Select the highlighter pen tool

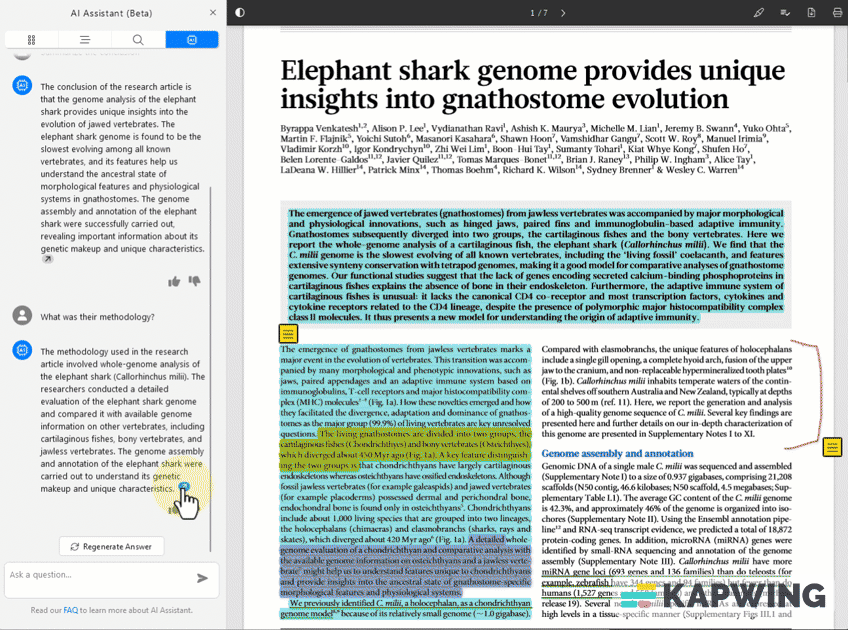(x=759, y=13)
